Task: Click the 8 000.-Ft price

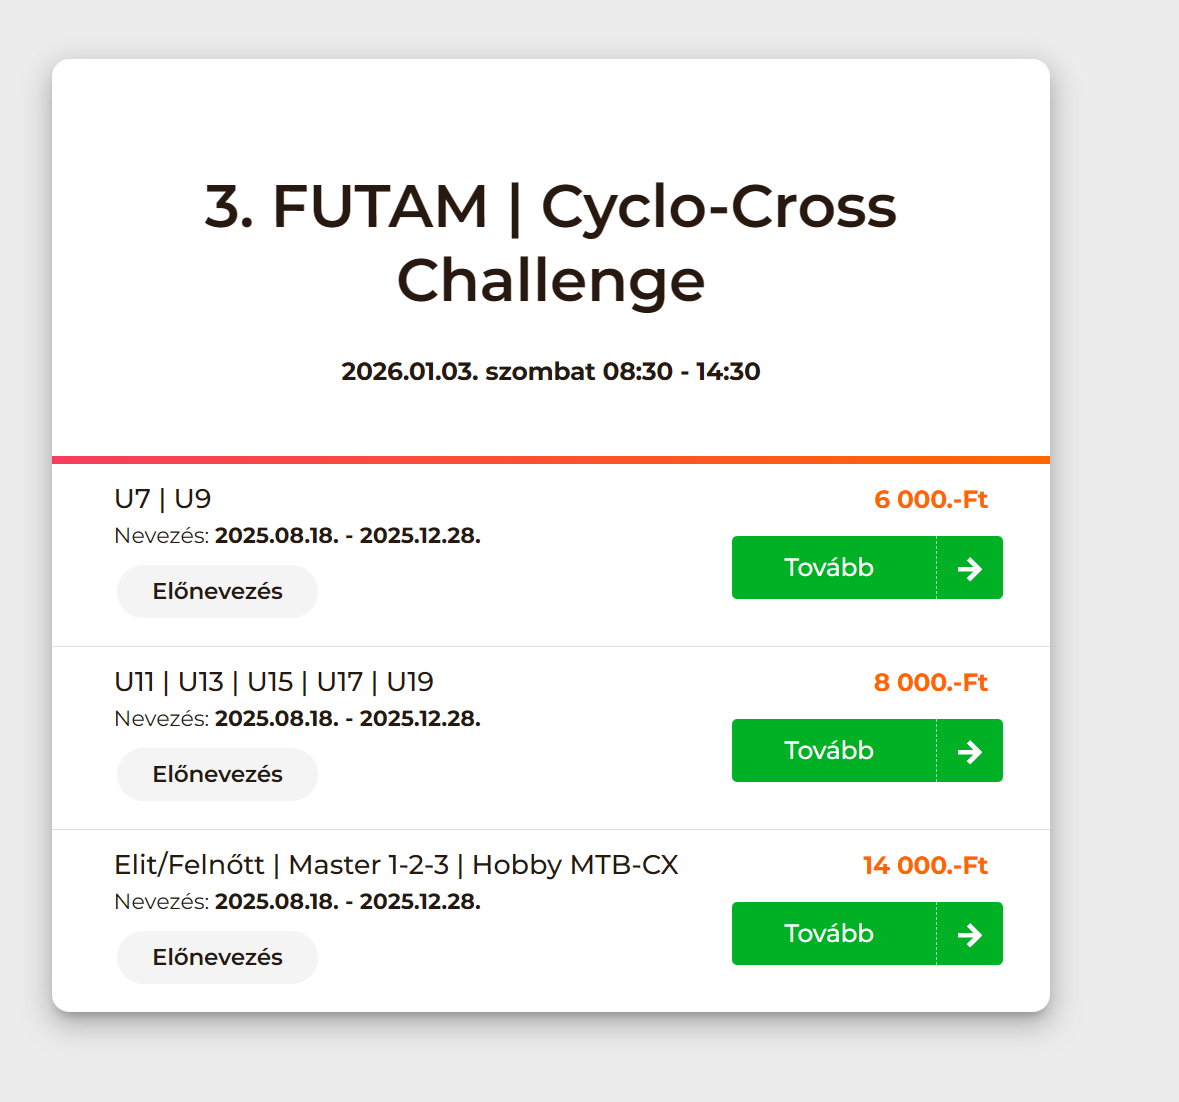Action: pos(930,682)
